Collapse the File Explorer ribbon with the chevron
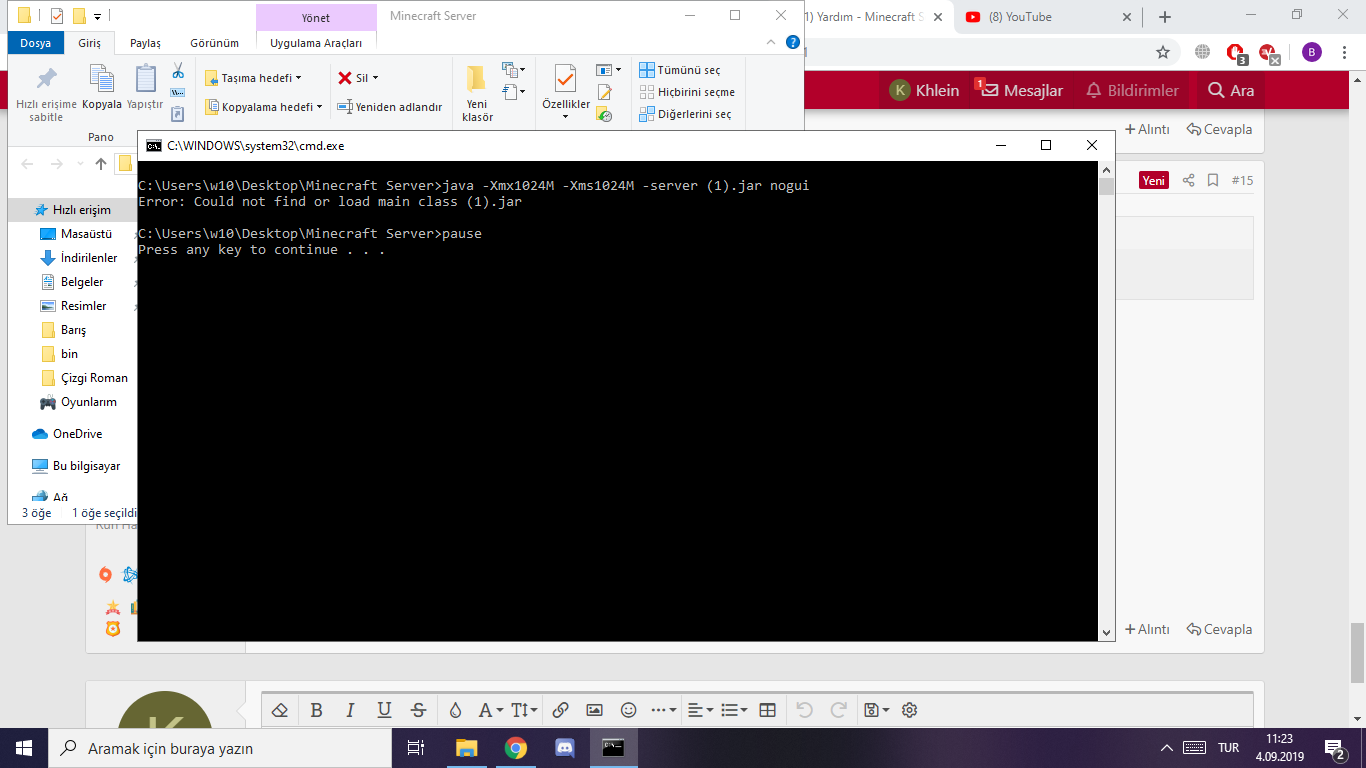The height and width of the screenshot is (768, 1366). click(x=771, y=42)
